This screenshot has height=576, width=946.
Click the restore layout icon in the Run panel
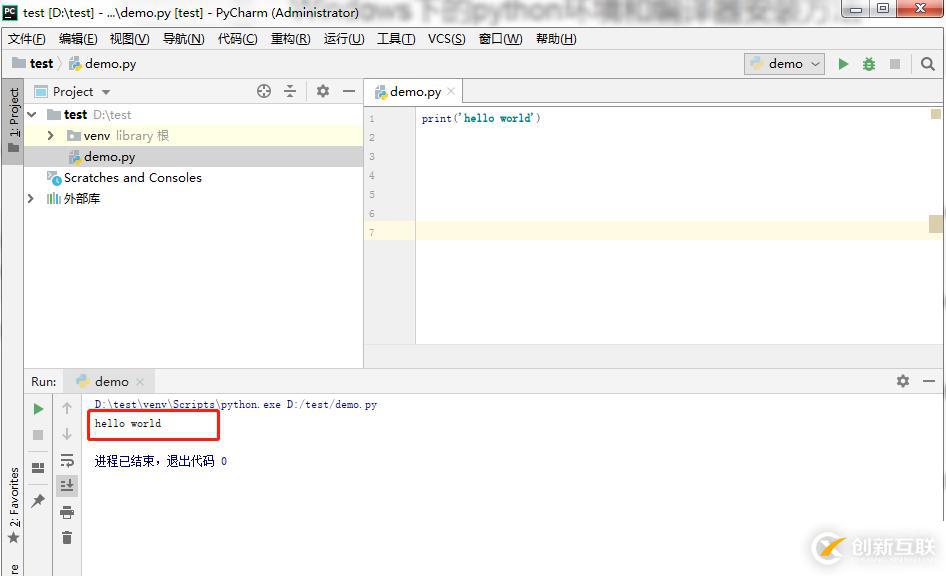point(38,468)
